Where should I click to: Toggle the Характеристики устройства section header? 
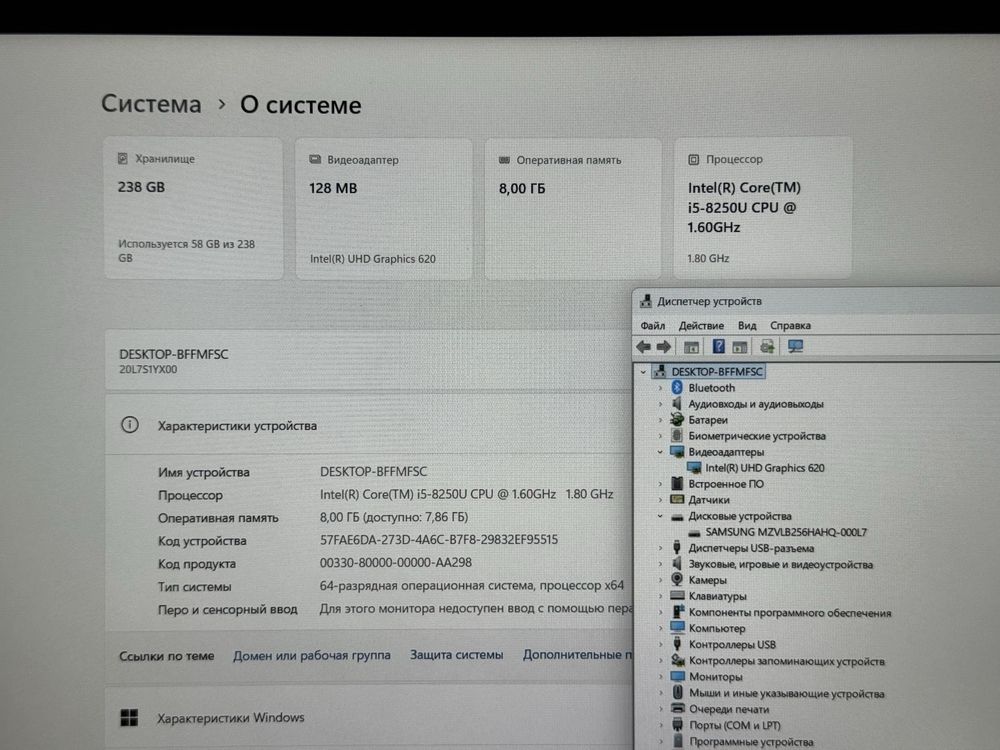pos(369,425)
